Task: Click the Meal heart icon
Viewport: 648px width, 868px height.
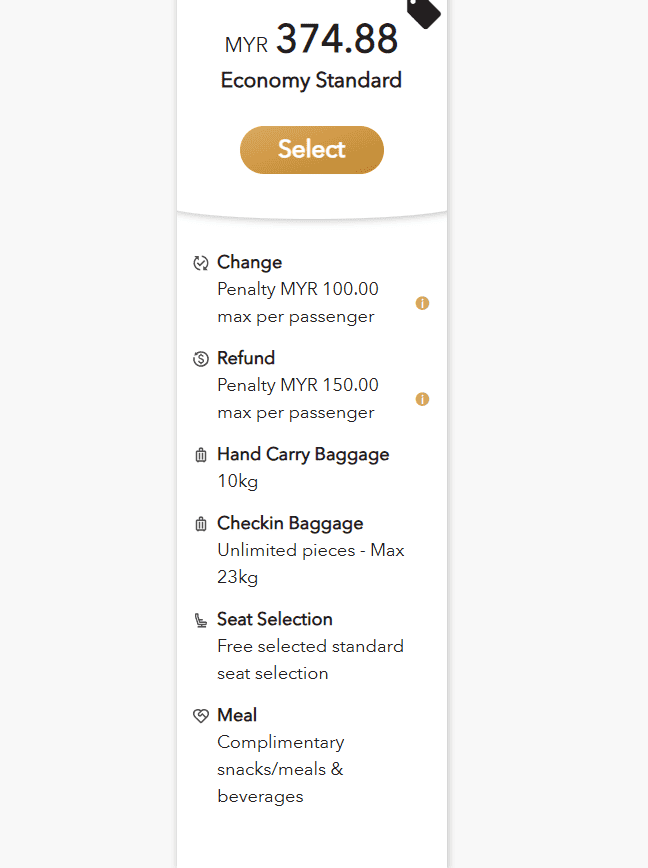Action: pyautogui.click(x=201, y=716)
